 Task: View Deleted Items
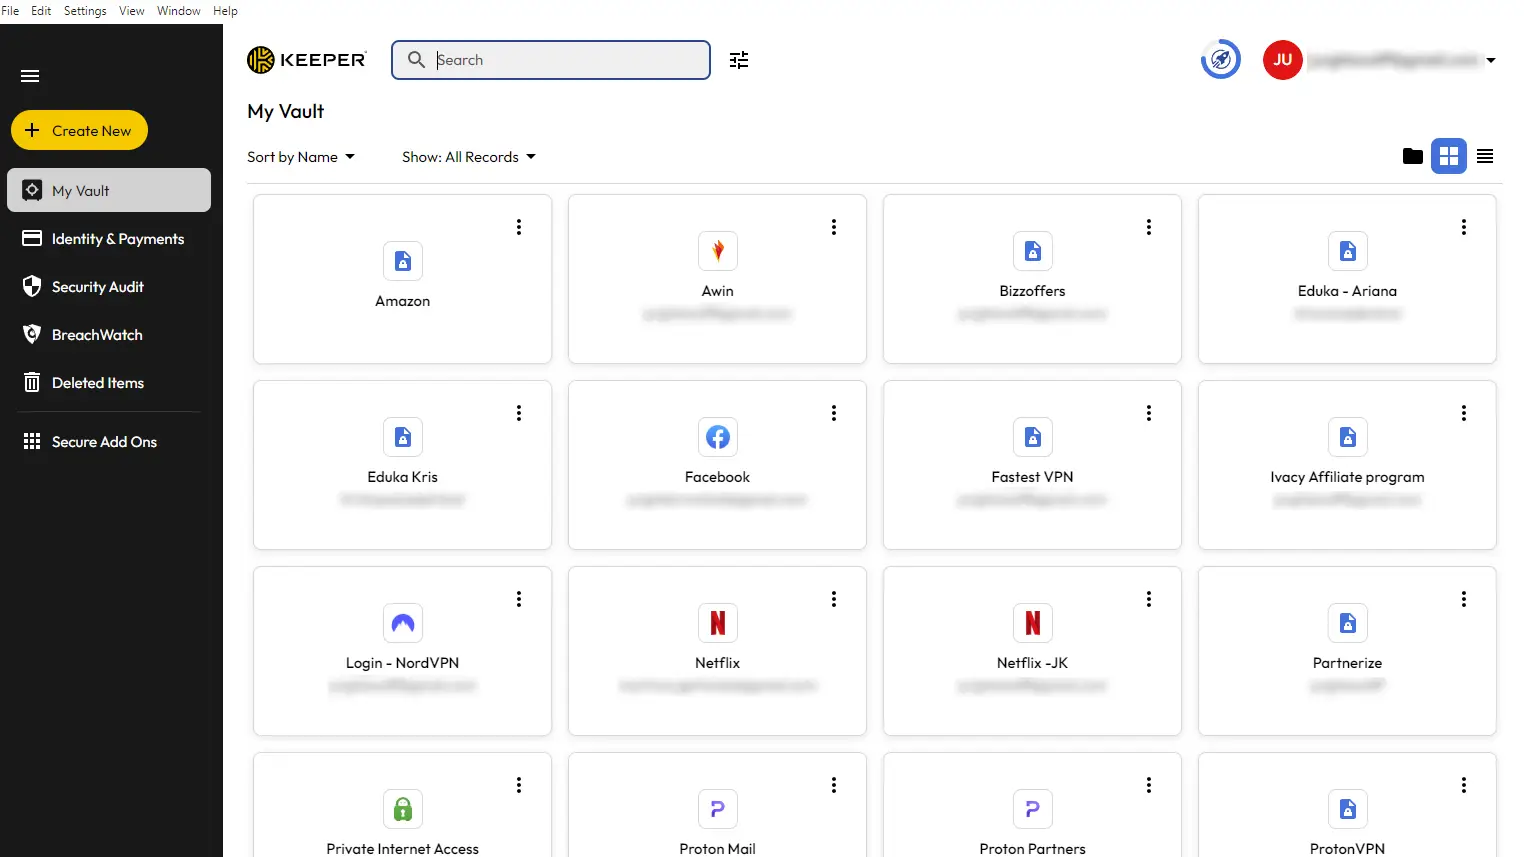pos(109,383)
